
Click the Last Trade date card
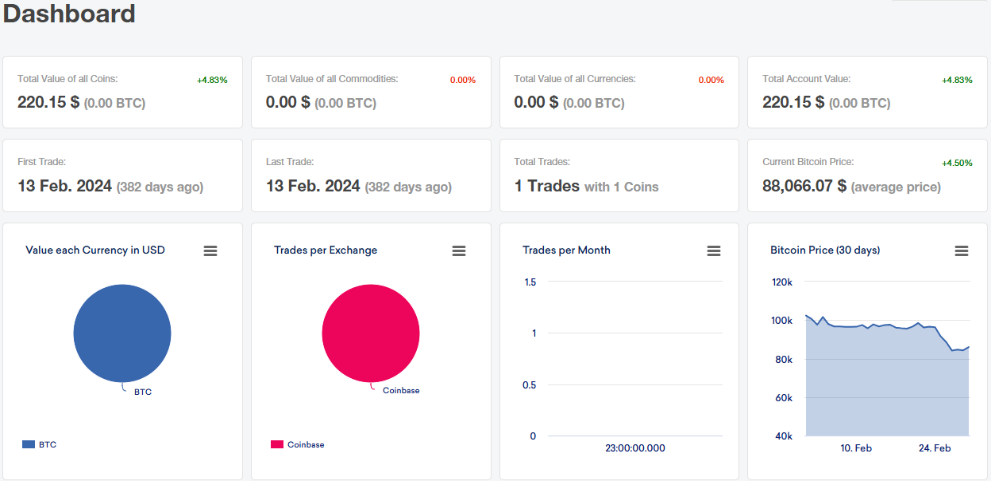pyautogui.click(x=371, y=176)
